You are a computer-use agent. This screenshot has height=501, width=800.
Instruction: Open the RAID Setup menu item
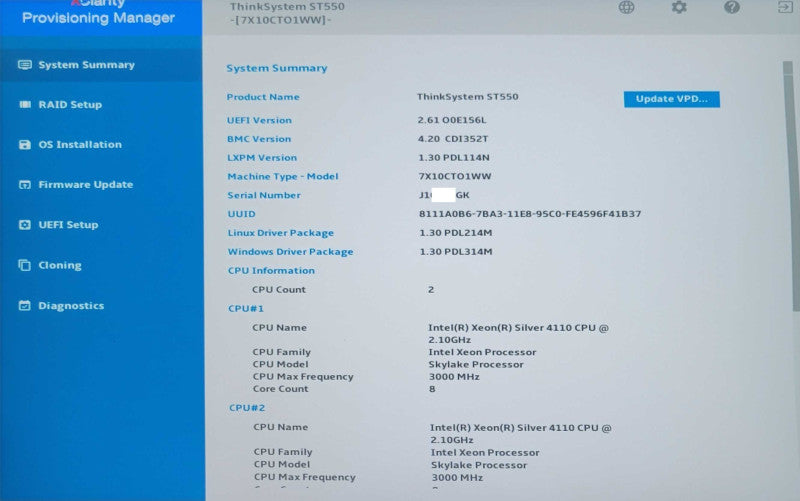70,105
